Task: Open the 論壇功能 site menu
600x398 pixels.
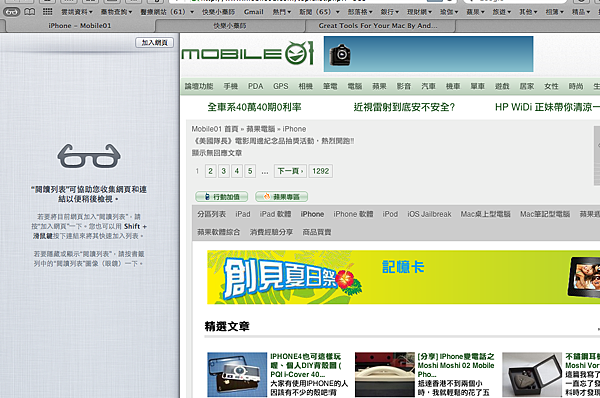Action: (x=199, y=86)
